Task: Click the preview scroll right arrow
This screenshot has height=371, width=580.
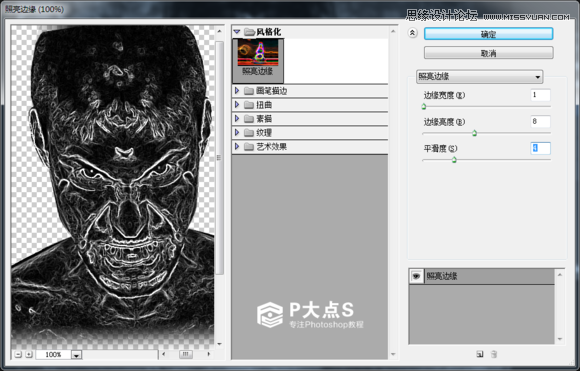Action: [x=209, y=354]
